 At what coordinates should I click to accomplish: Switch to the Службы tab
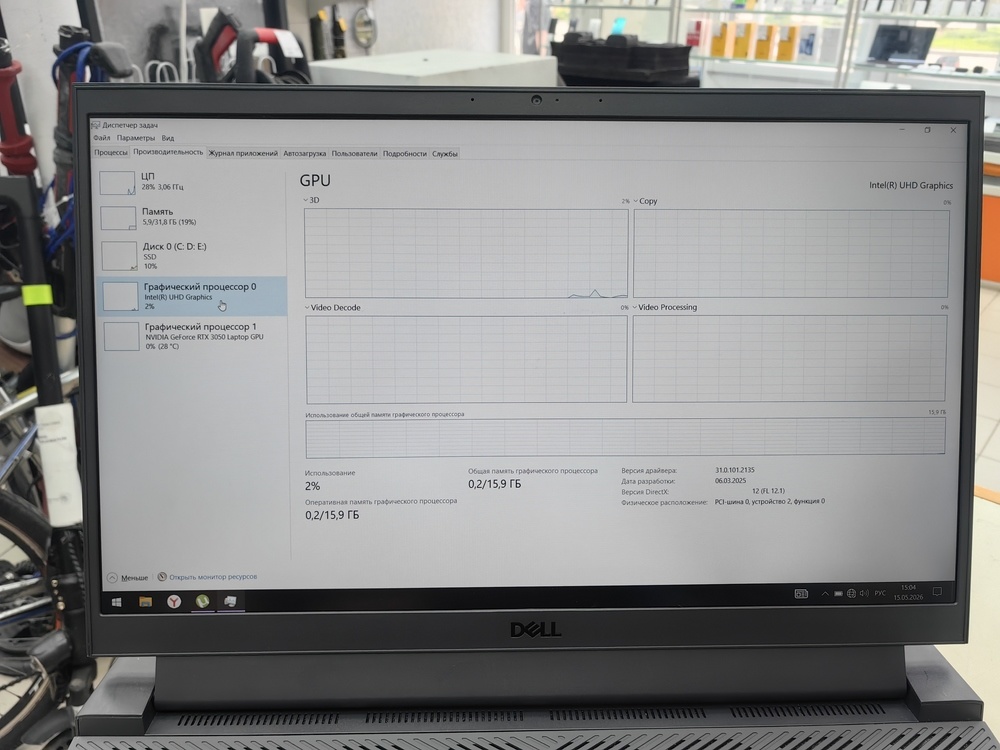point(445,154)
